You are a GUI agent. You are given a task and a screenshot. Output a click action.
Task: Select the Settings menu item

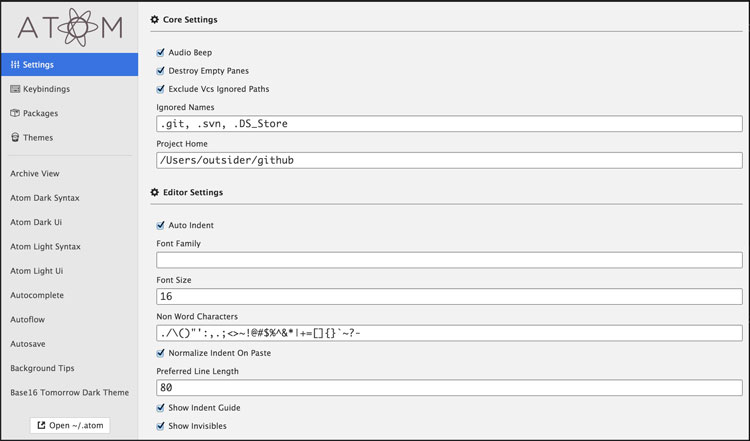click(x=69, y=65)
